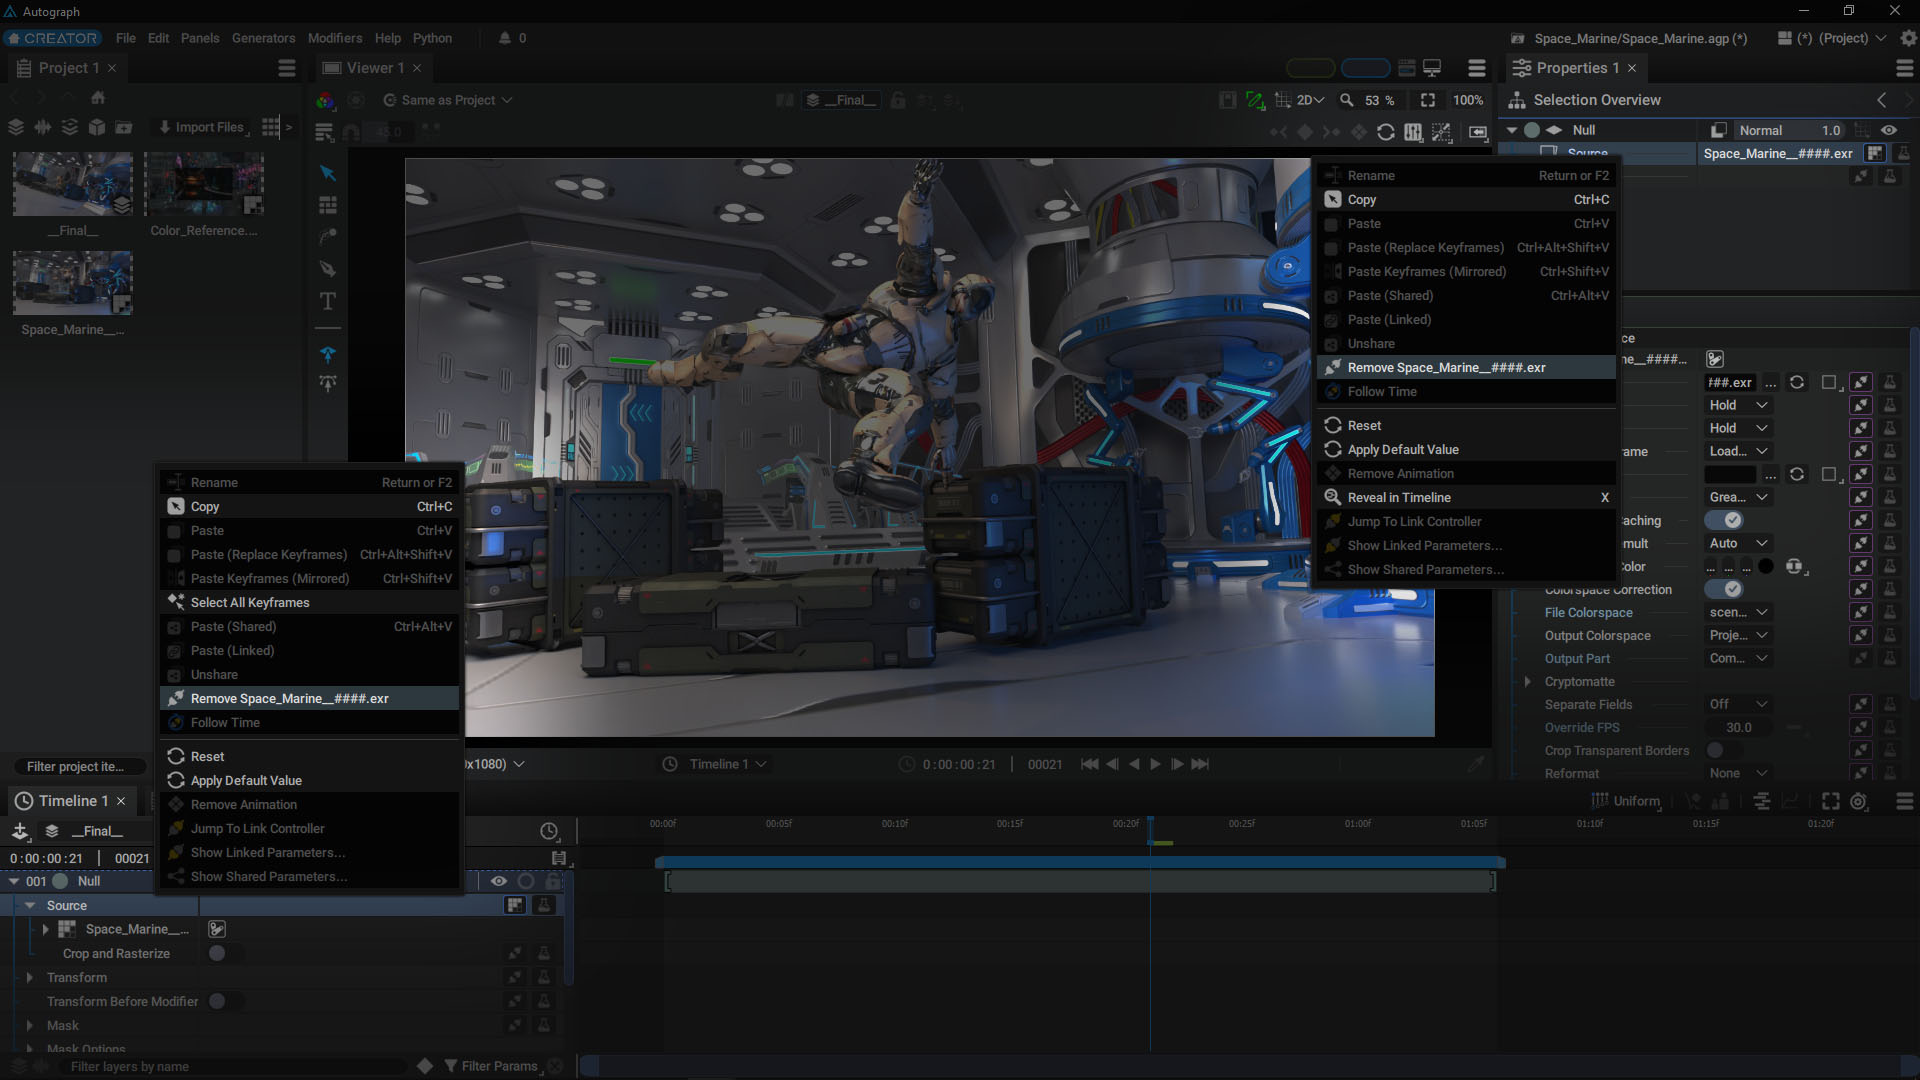1920x1080 pixels.
Task: Expand the Mask group in timeline
Action: (29, 1025)
